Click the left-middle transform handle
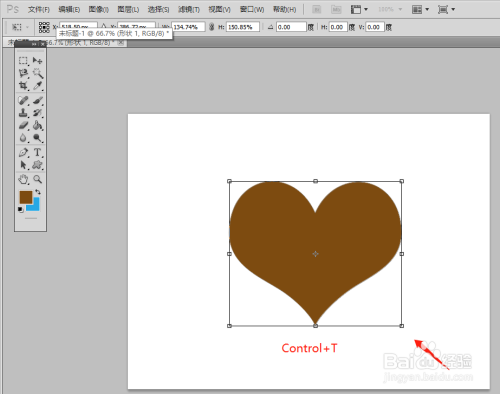Viewport: 500px width, 394px height. click(x=229, y=254)
